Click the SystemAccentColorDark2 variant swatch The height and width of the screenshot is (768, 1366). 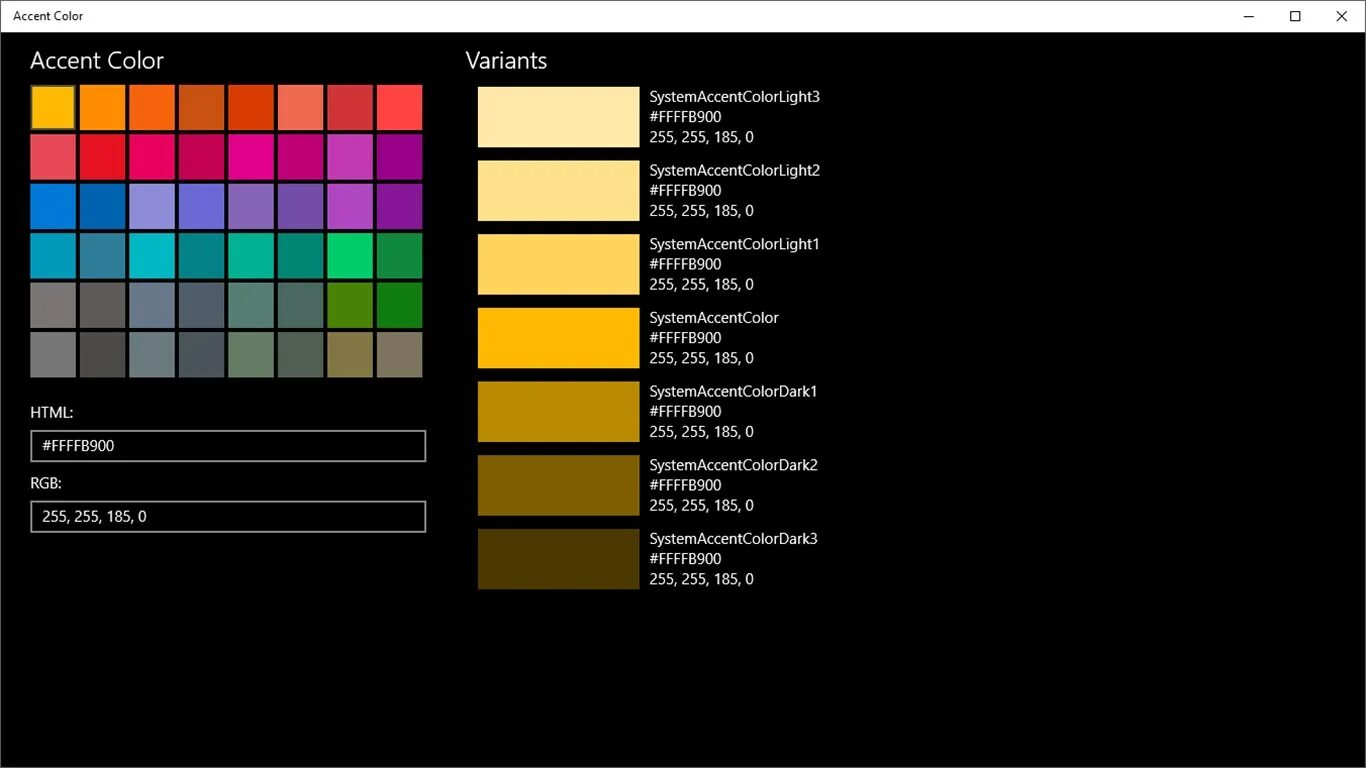pyautogui.click(x=558, y=485)
